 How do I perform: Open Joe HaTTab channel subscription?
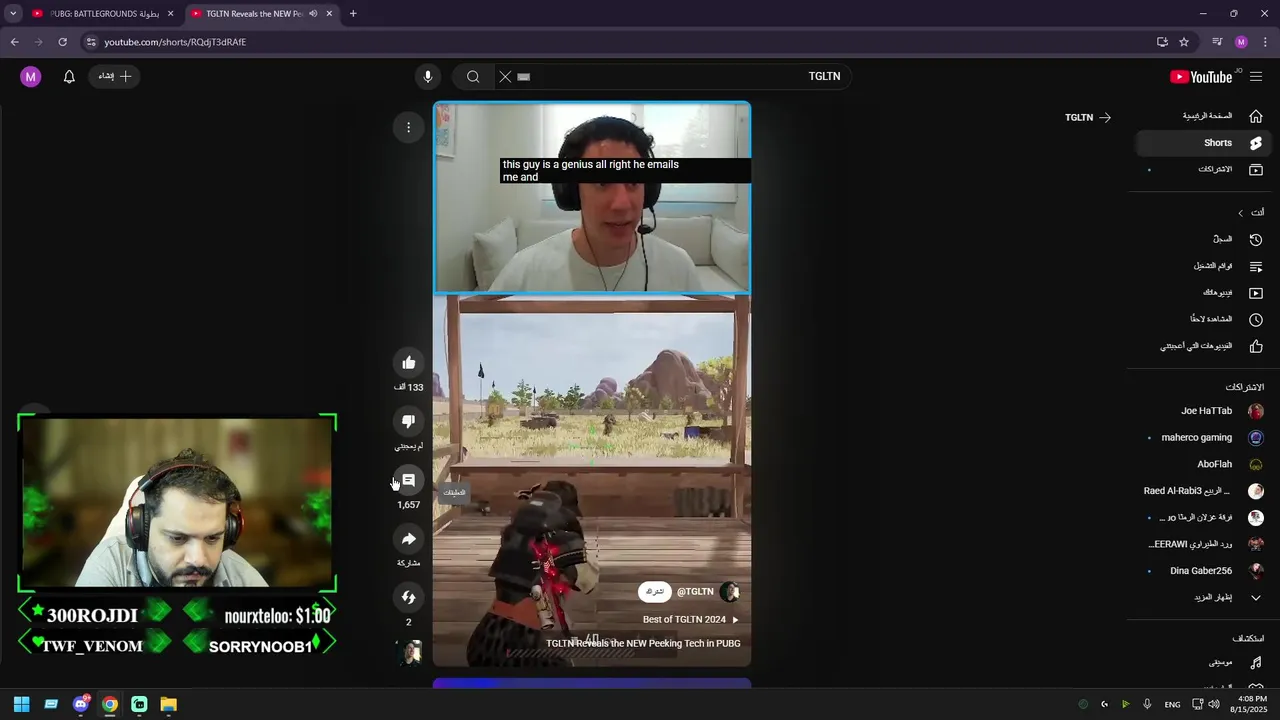(1202, 411)
